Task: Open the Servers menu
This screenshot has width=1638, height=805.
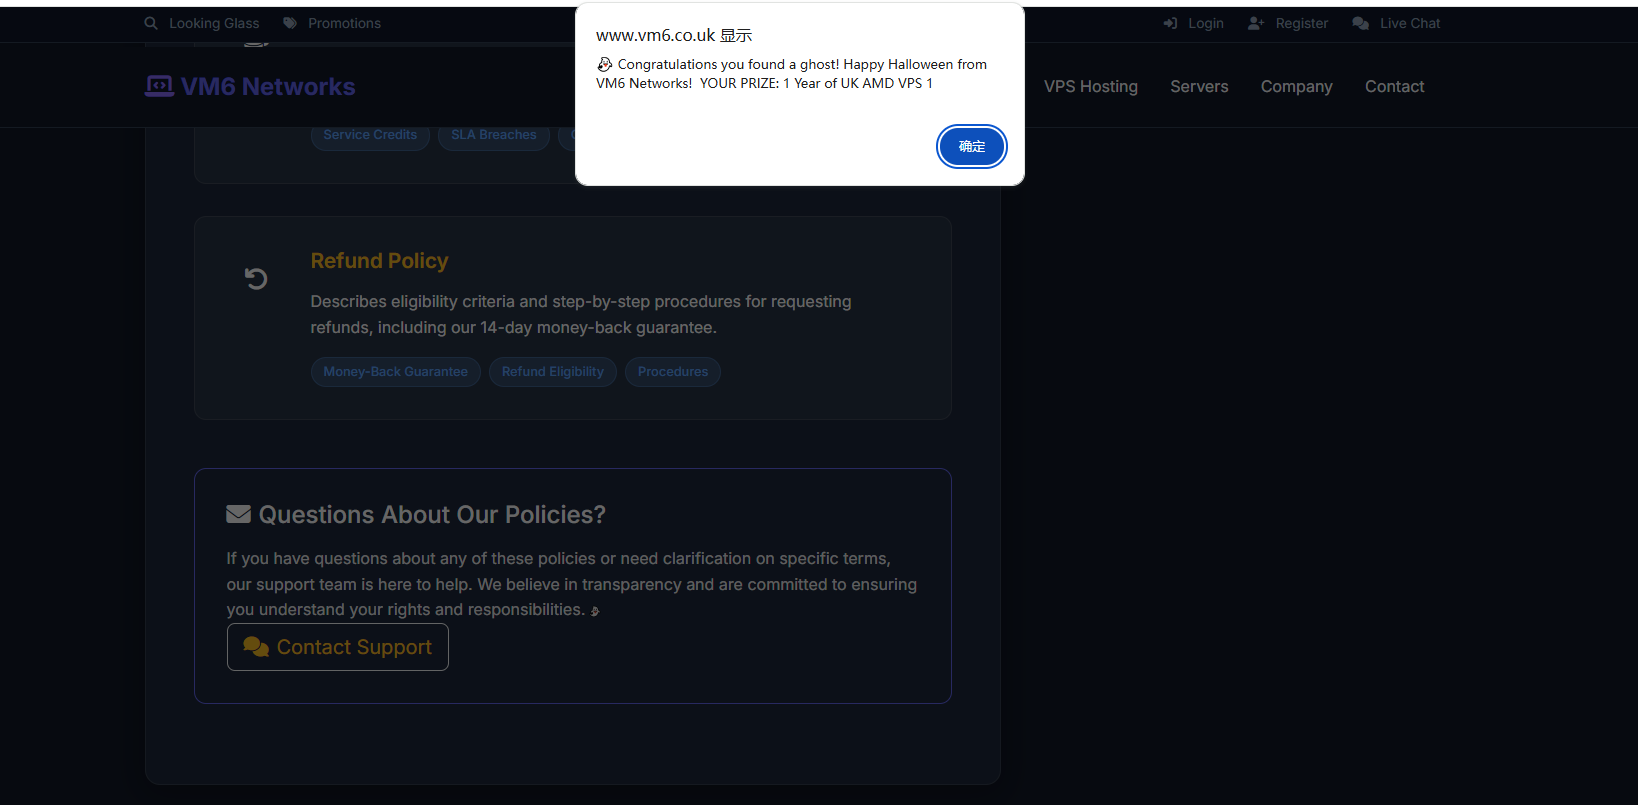Action: pos(1199,86)
